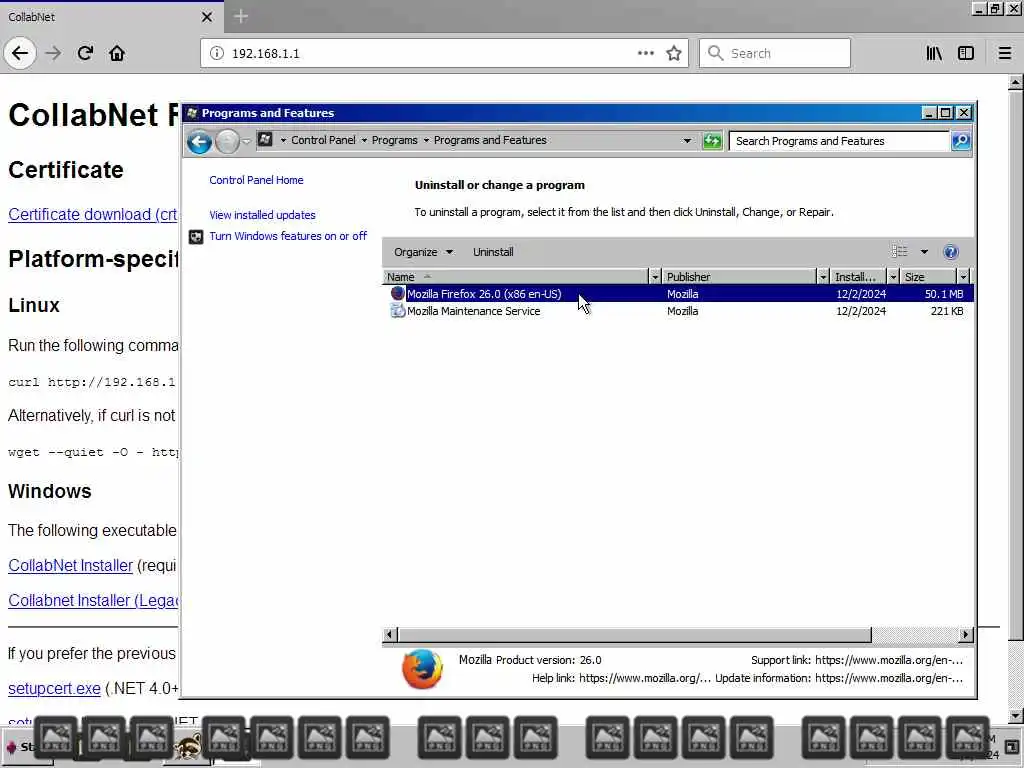Open the address bar history dropdown
Viewport: 1024px width, 768px height.
coord(687,140)
